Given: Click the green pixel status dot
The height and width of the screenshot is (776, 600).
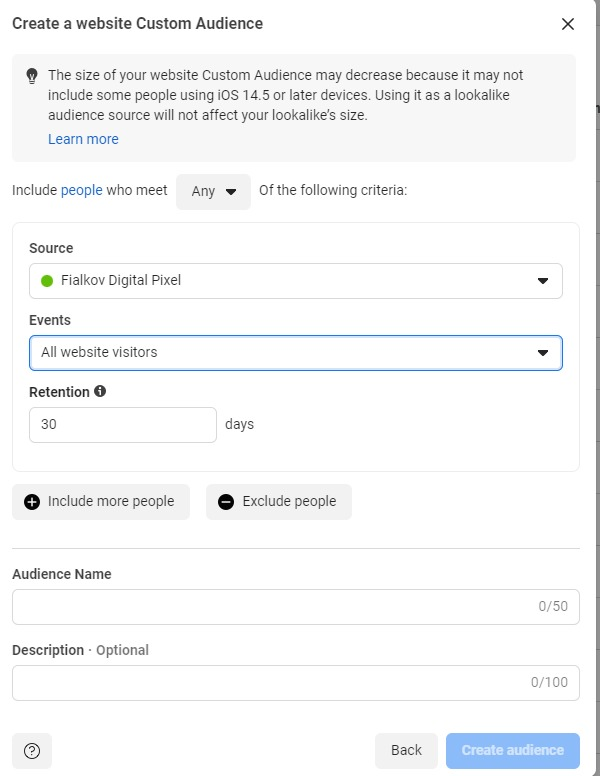Looking at the screenshot, I should [x=47, y=281].
